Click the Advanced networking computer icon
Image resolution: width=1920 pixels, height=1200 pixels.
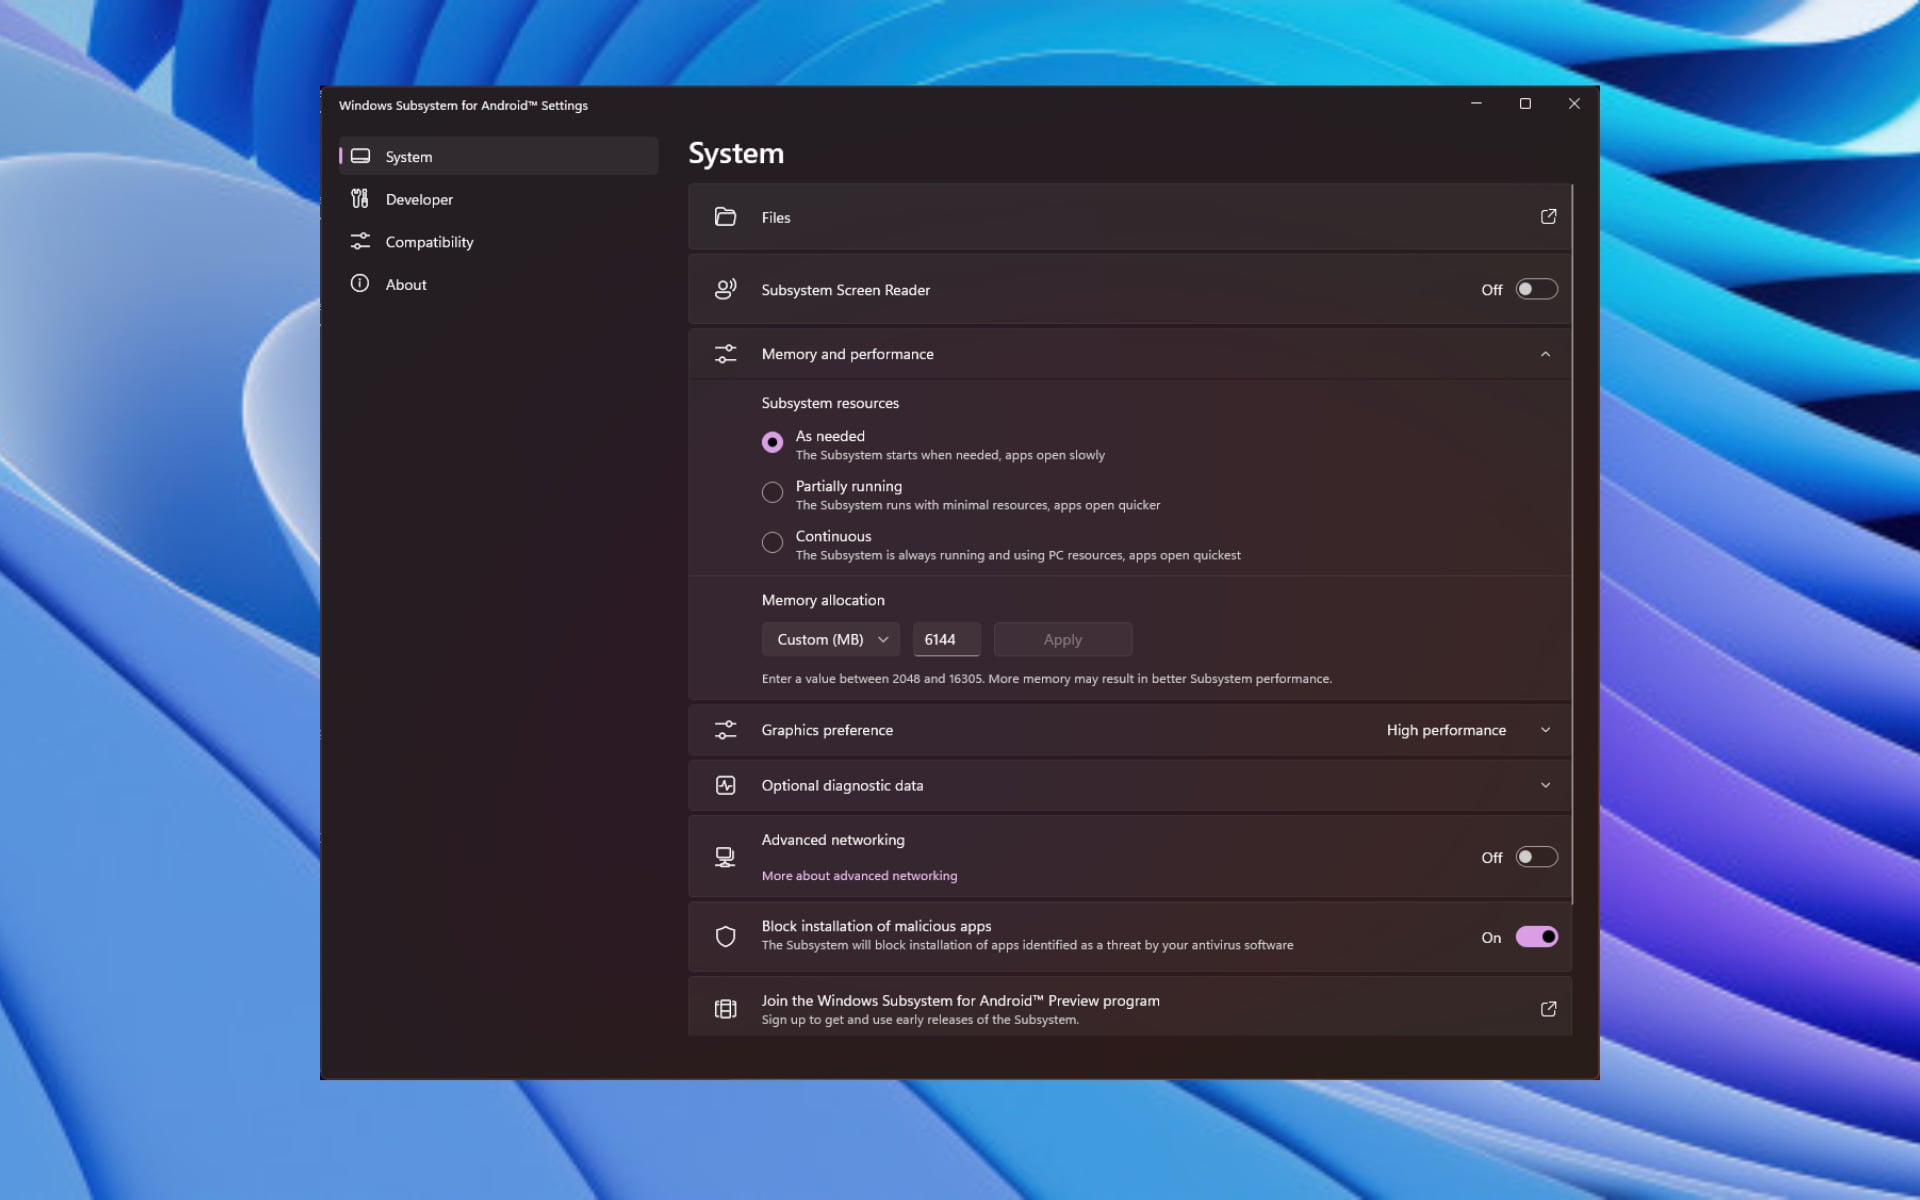tap(725, 857)
